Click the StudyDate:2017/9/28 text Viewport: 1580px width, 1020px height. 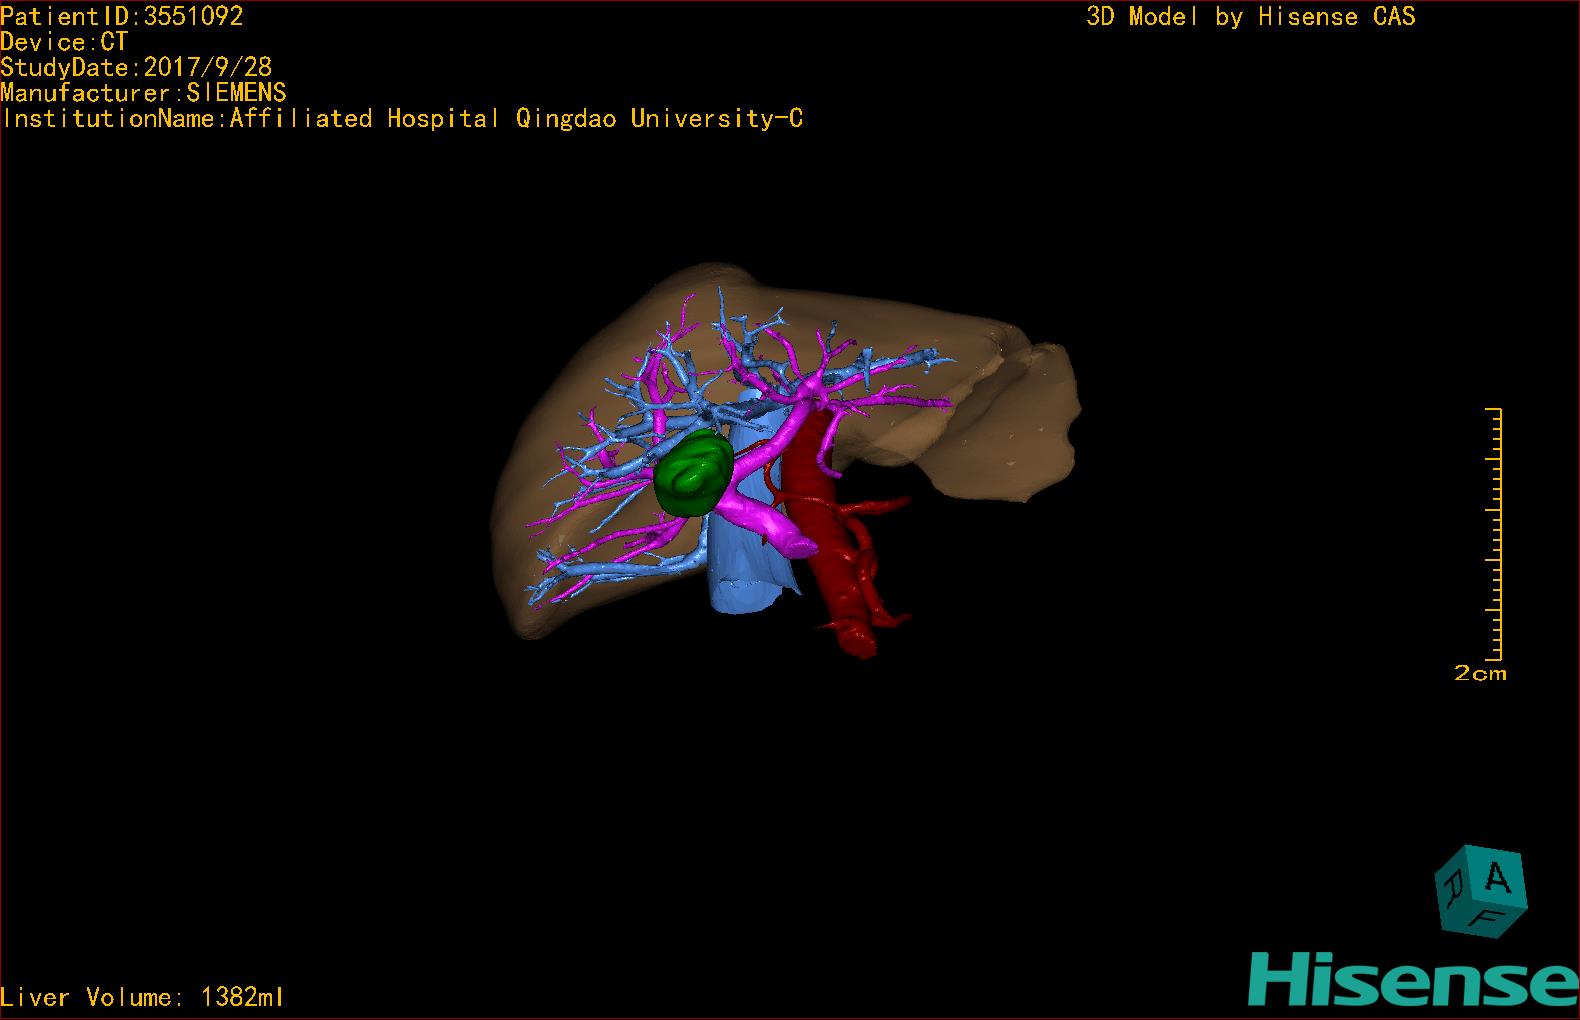pyautogui.click(x=136, y=67)
